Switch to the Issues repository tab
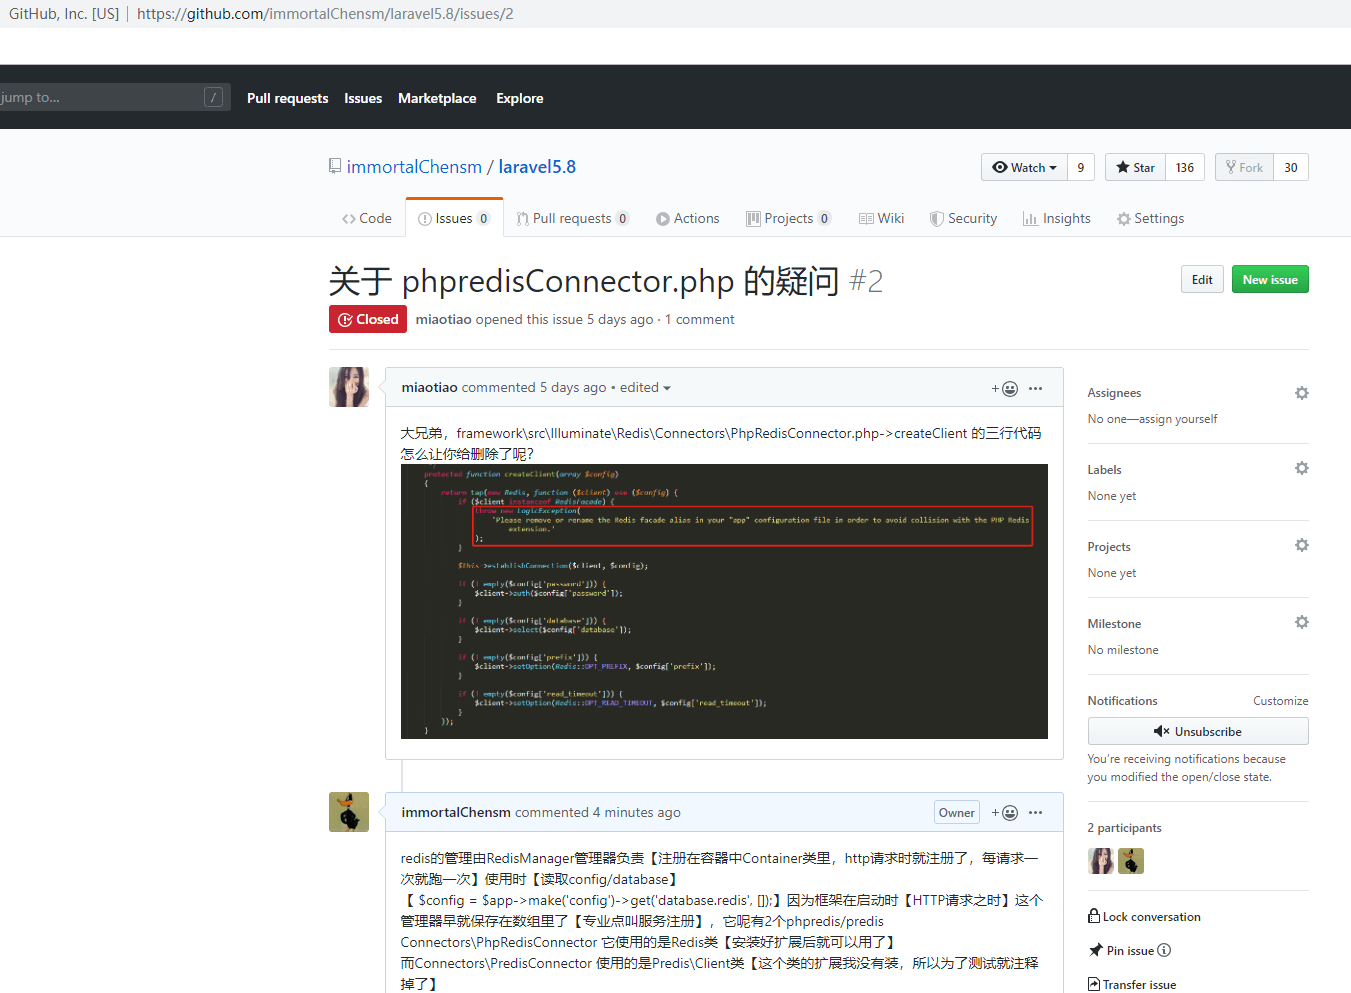Screen dimensions: 1351x993 tap(454, 218)
